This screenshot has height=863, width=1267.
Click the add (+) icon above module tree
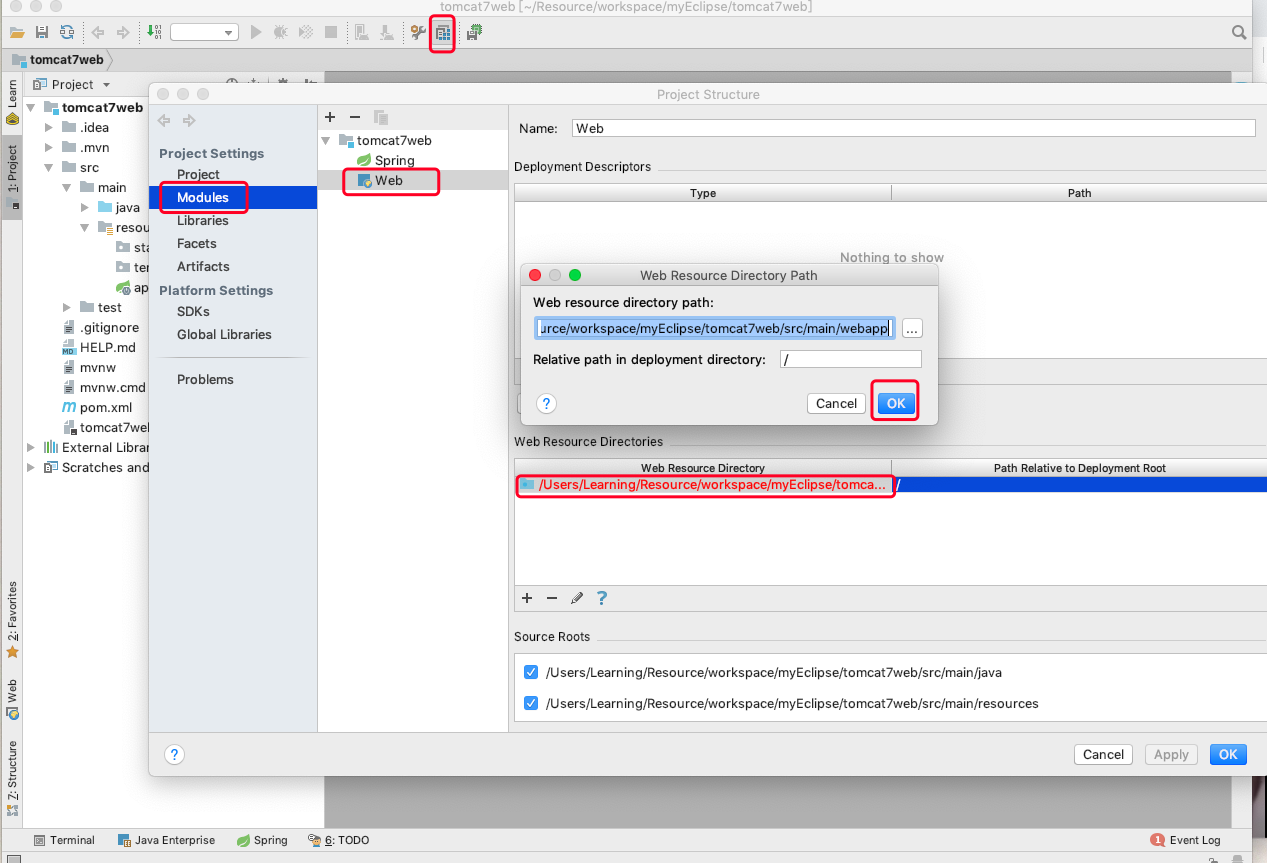[330, 118]
